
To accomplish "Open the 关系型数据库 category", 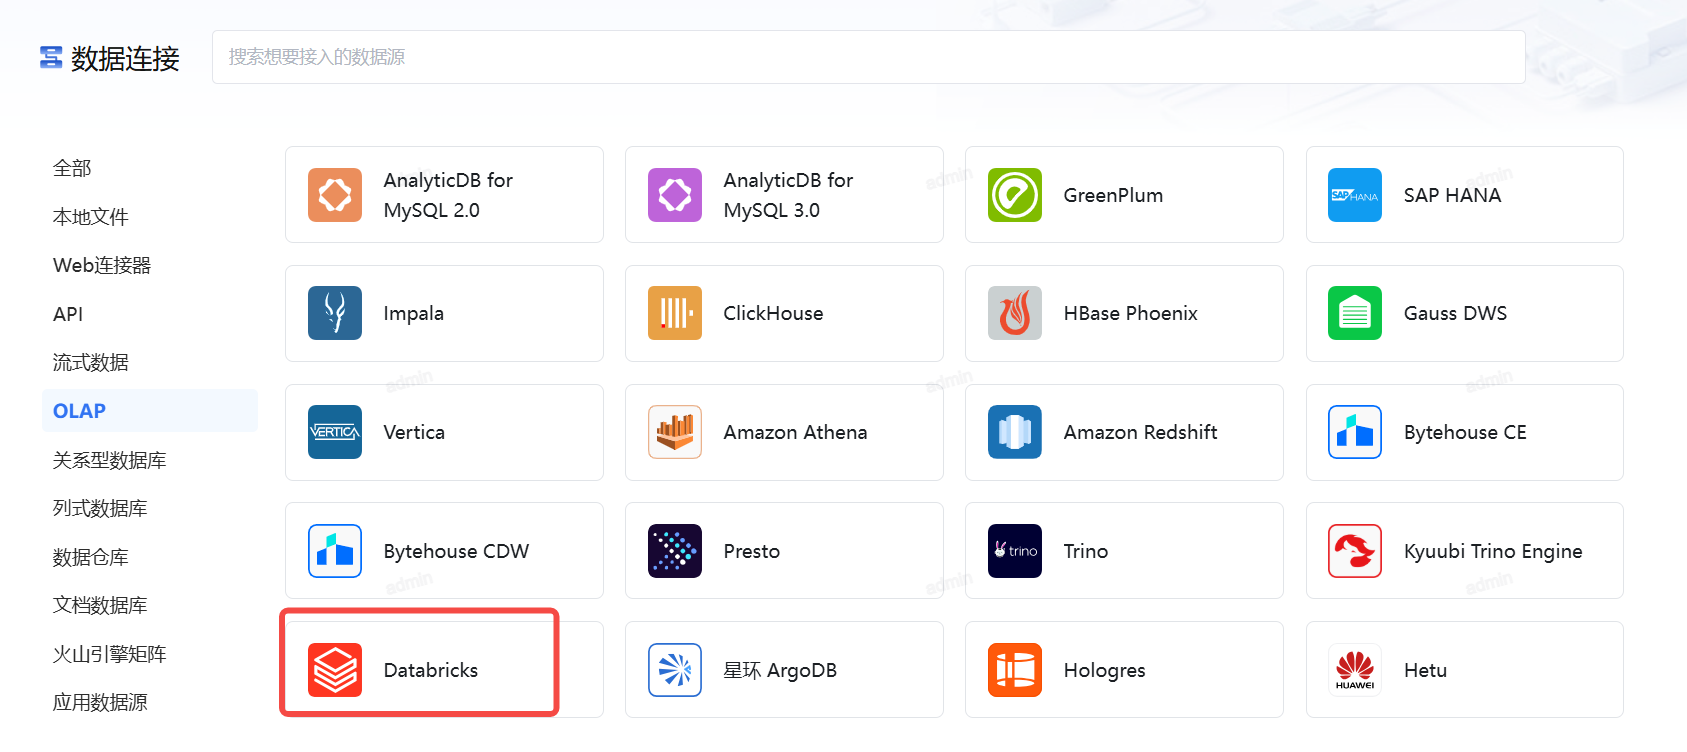I will [x=110, y=460].
